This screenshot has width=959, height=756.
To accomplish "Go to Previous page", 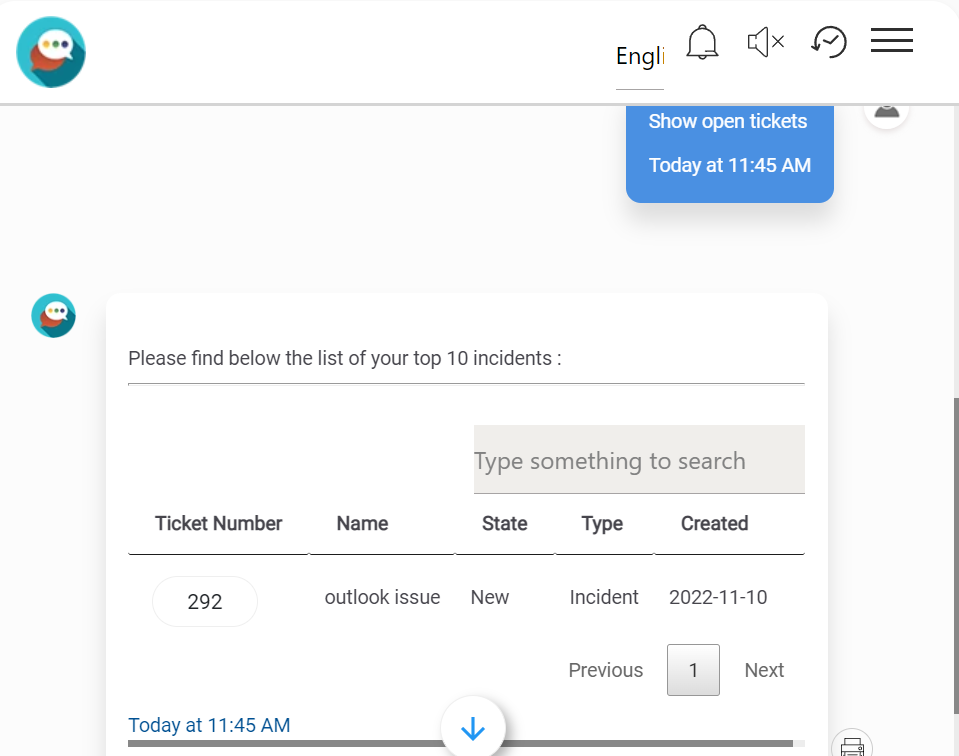I will pyautogui.click(x=605, y=670).
